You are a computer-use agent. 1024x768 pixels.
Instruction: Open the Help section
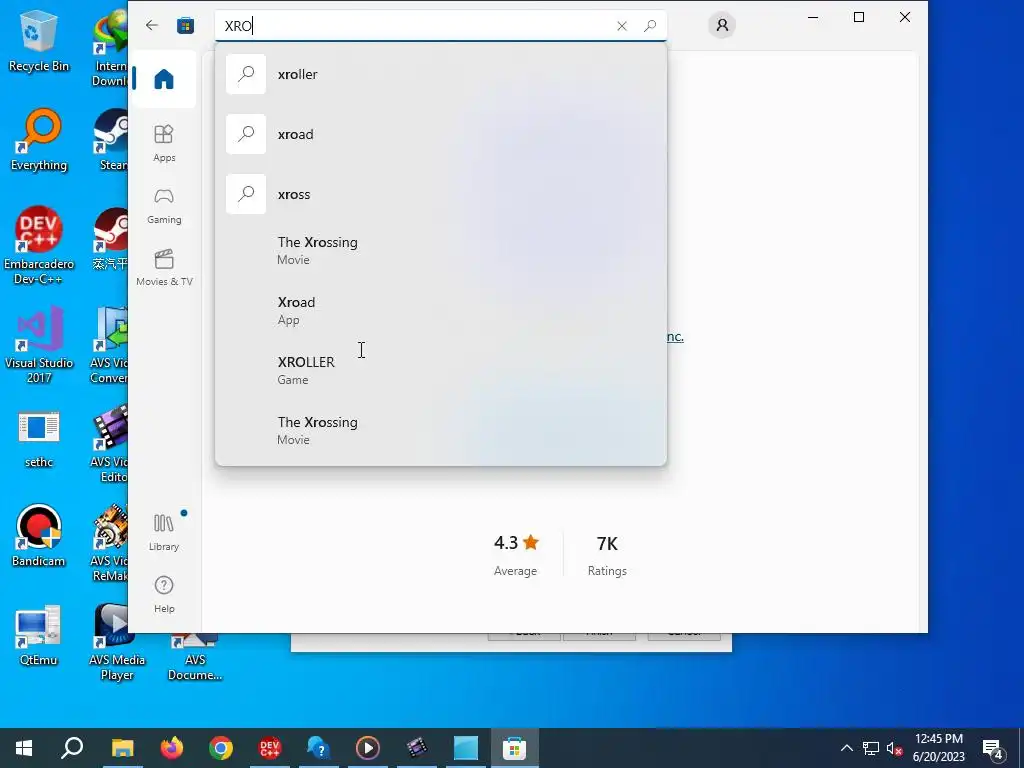[164, 594]
